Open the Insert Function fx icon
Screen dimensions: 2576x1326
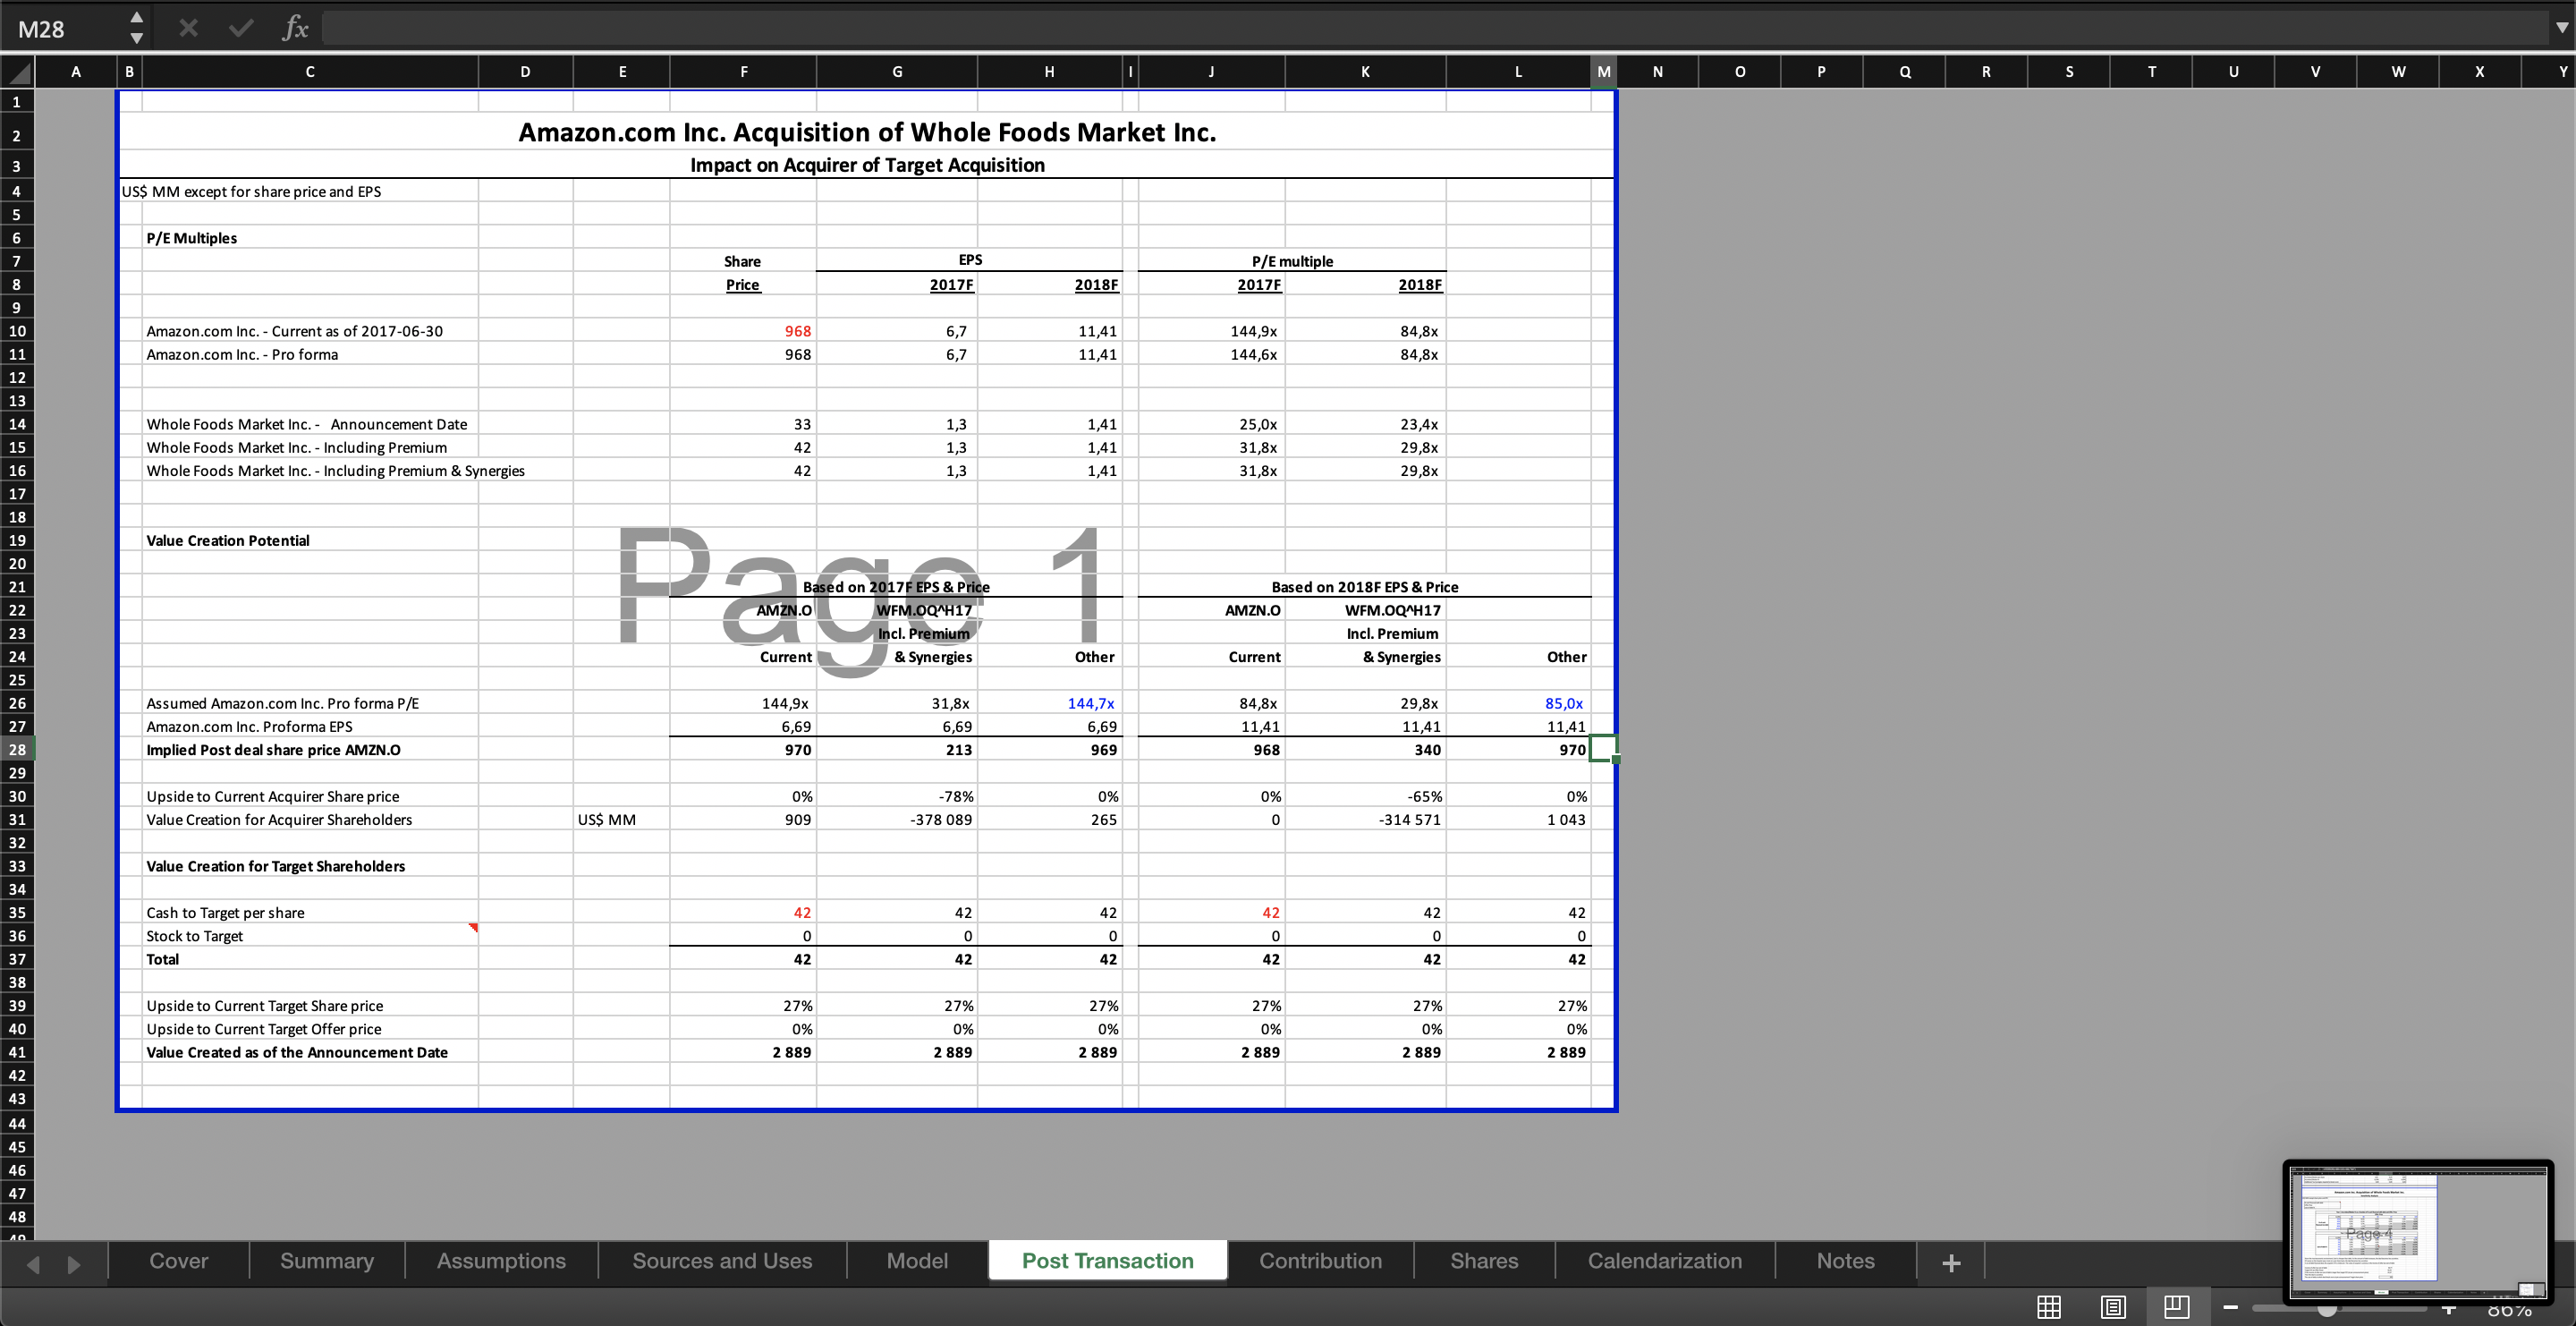[x=295, y=28]
